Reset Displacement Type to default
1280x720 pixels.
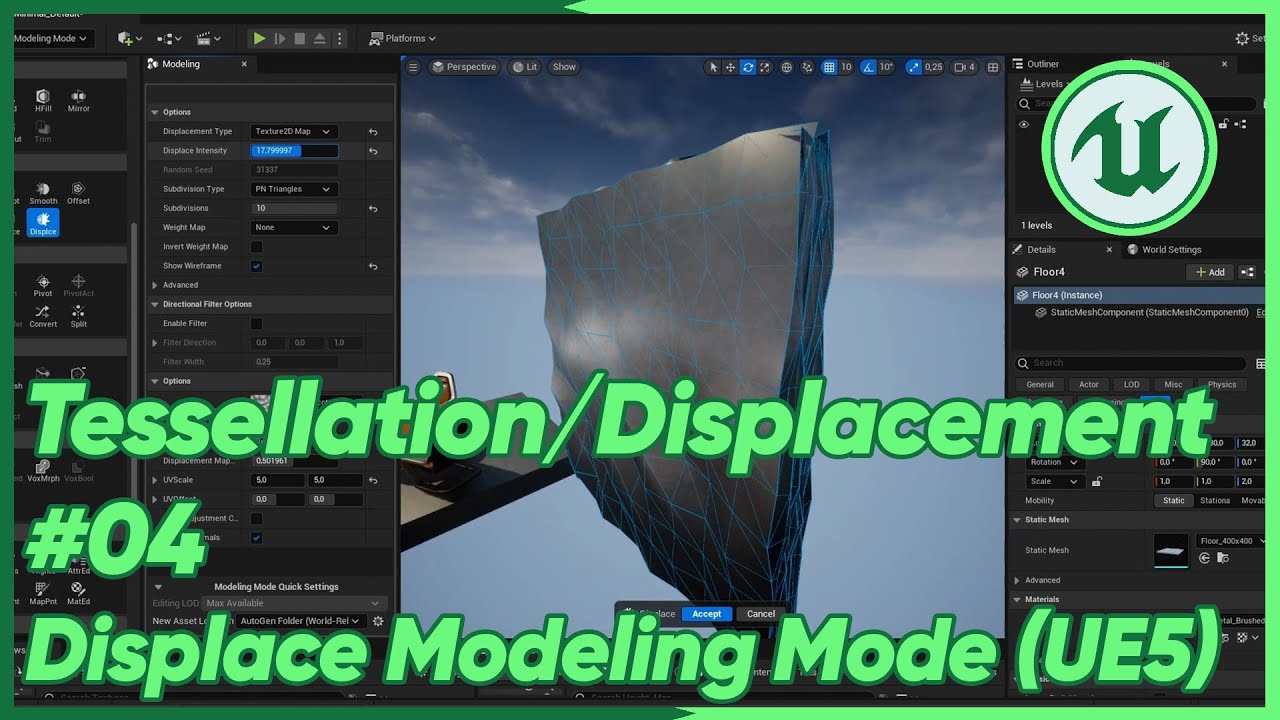pos(373,131)
